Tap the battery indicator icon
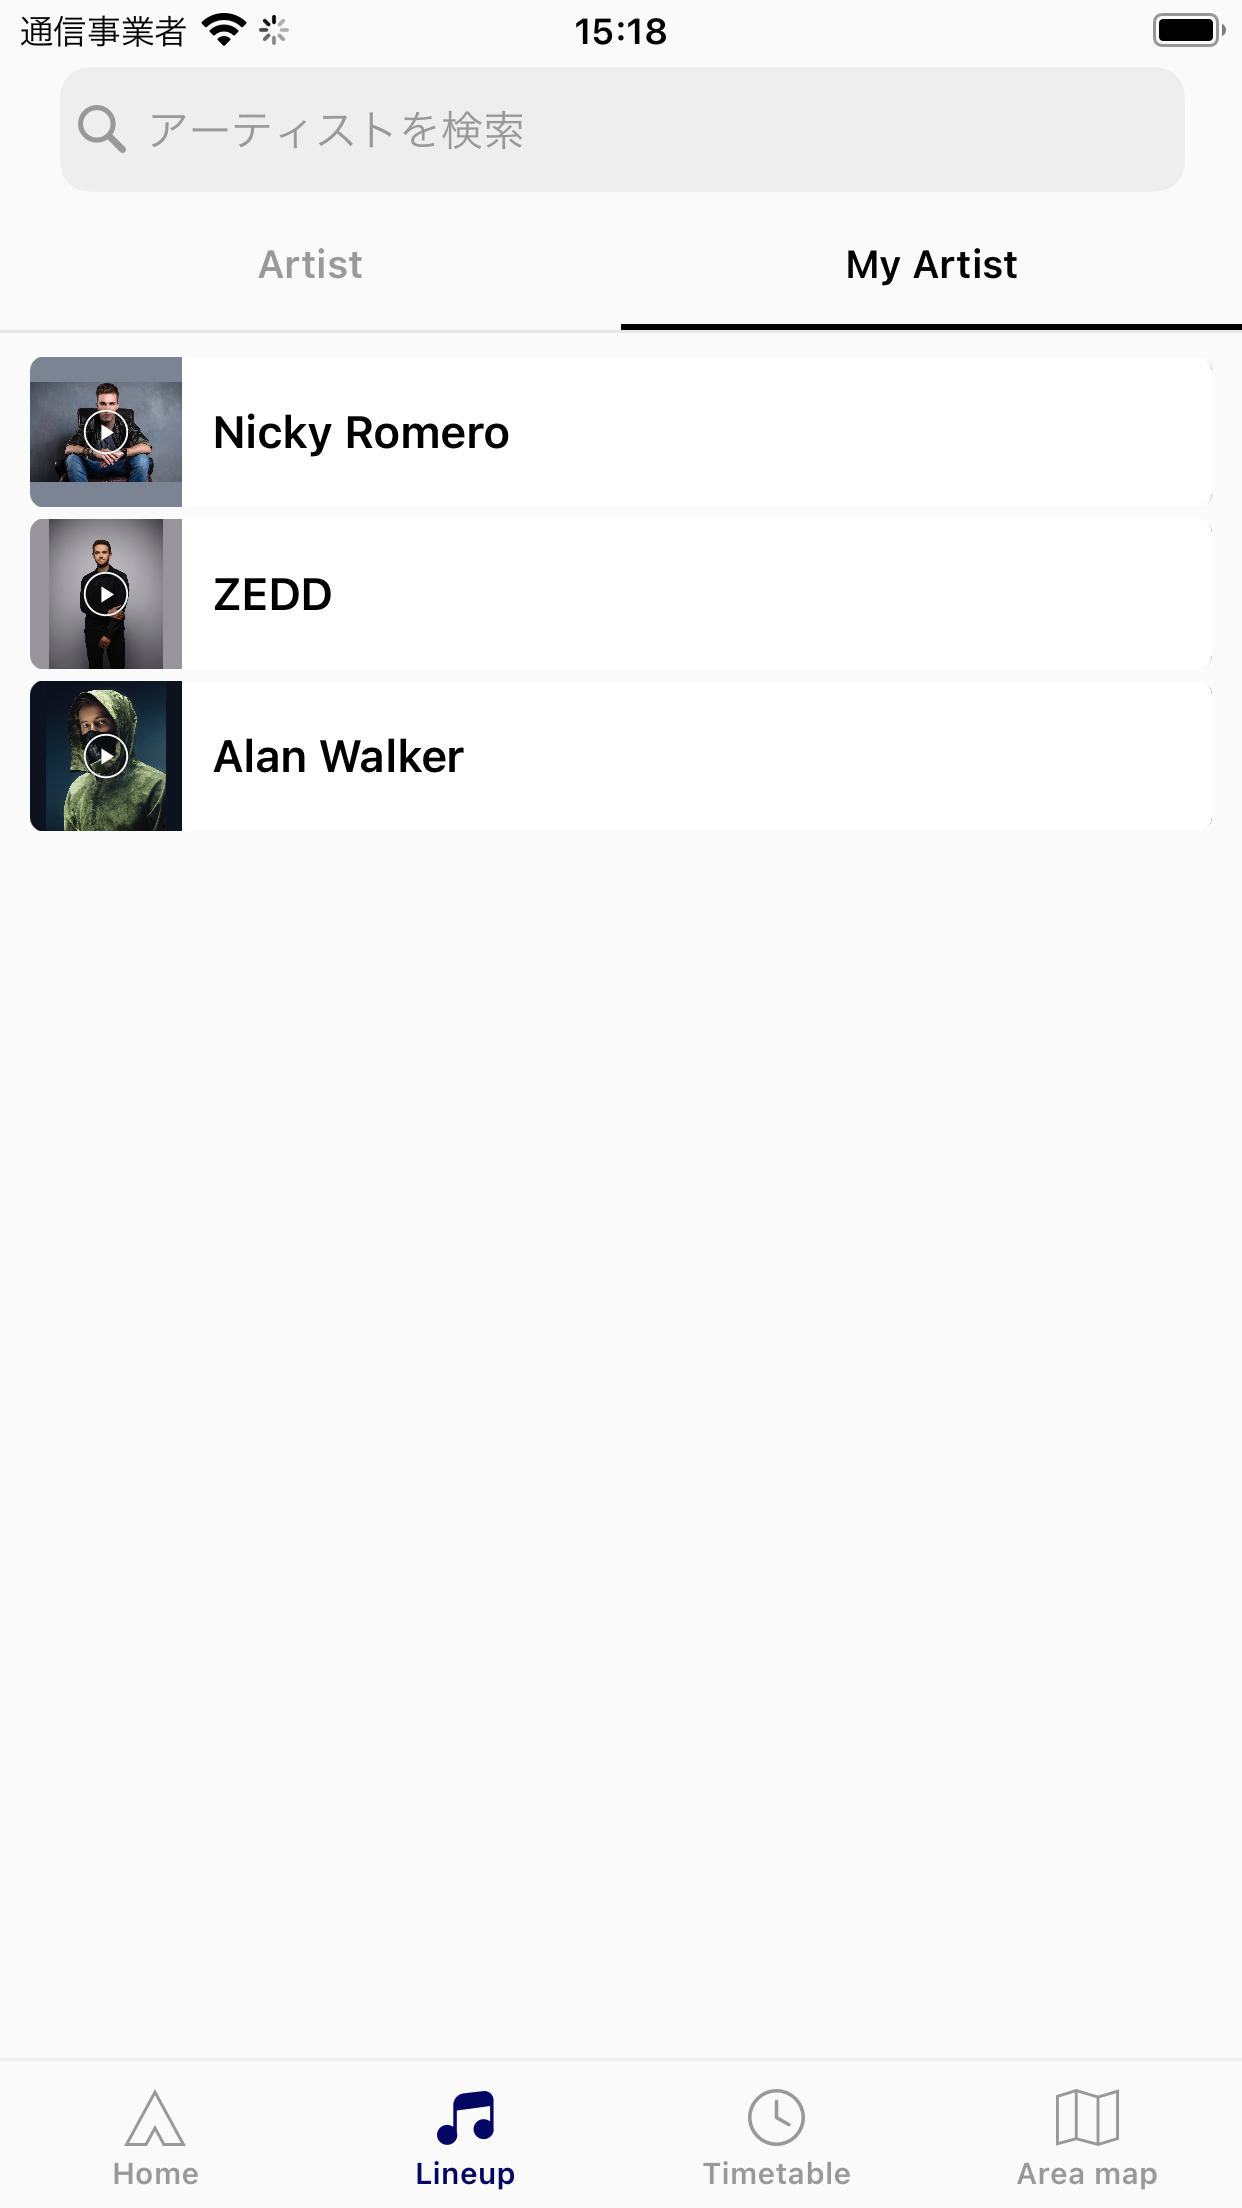Image resolution: width=1242 pixels, height=2208 pixels. point(1188,30)
